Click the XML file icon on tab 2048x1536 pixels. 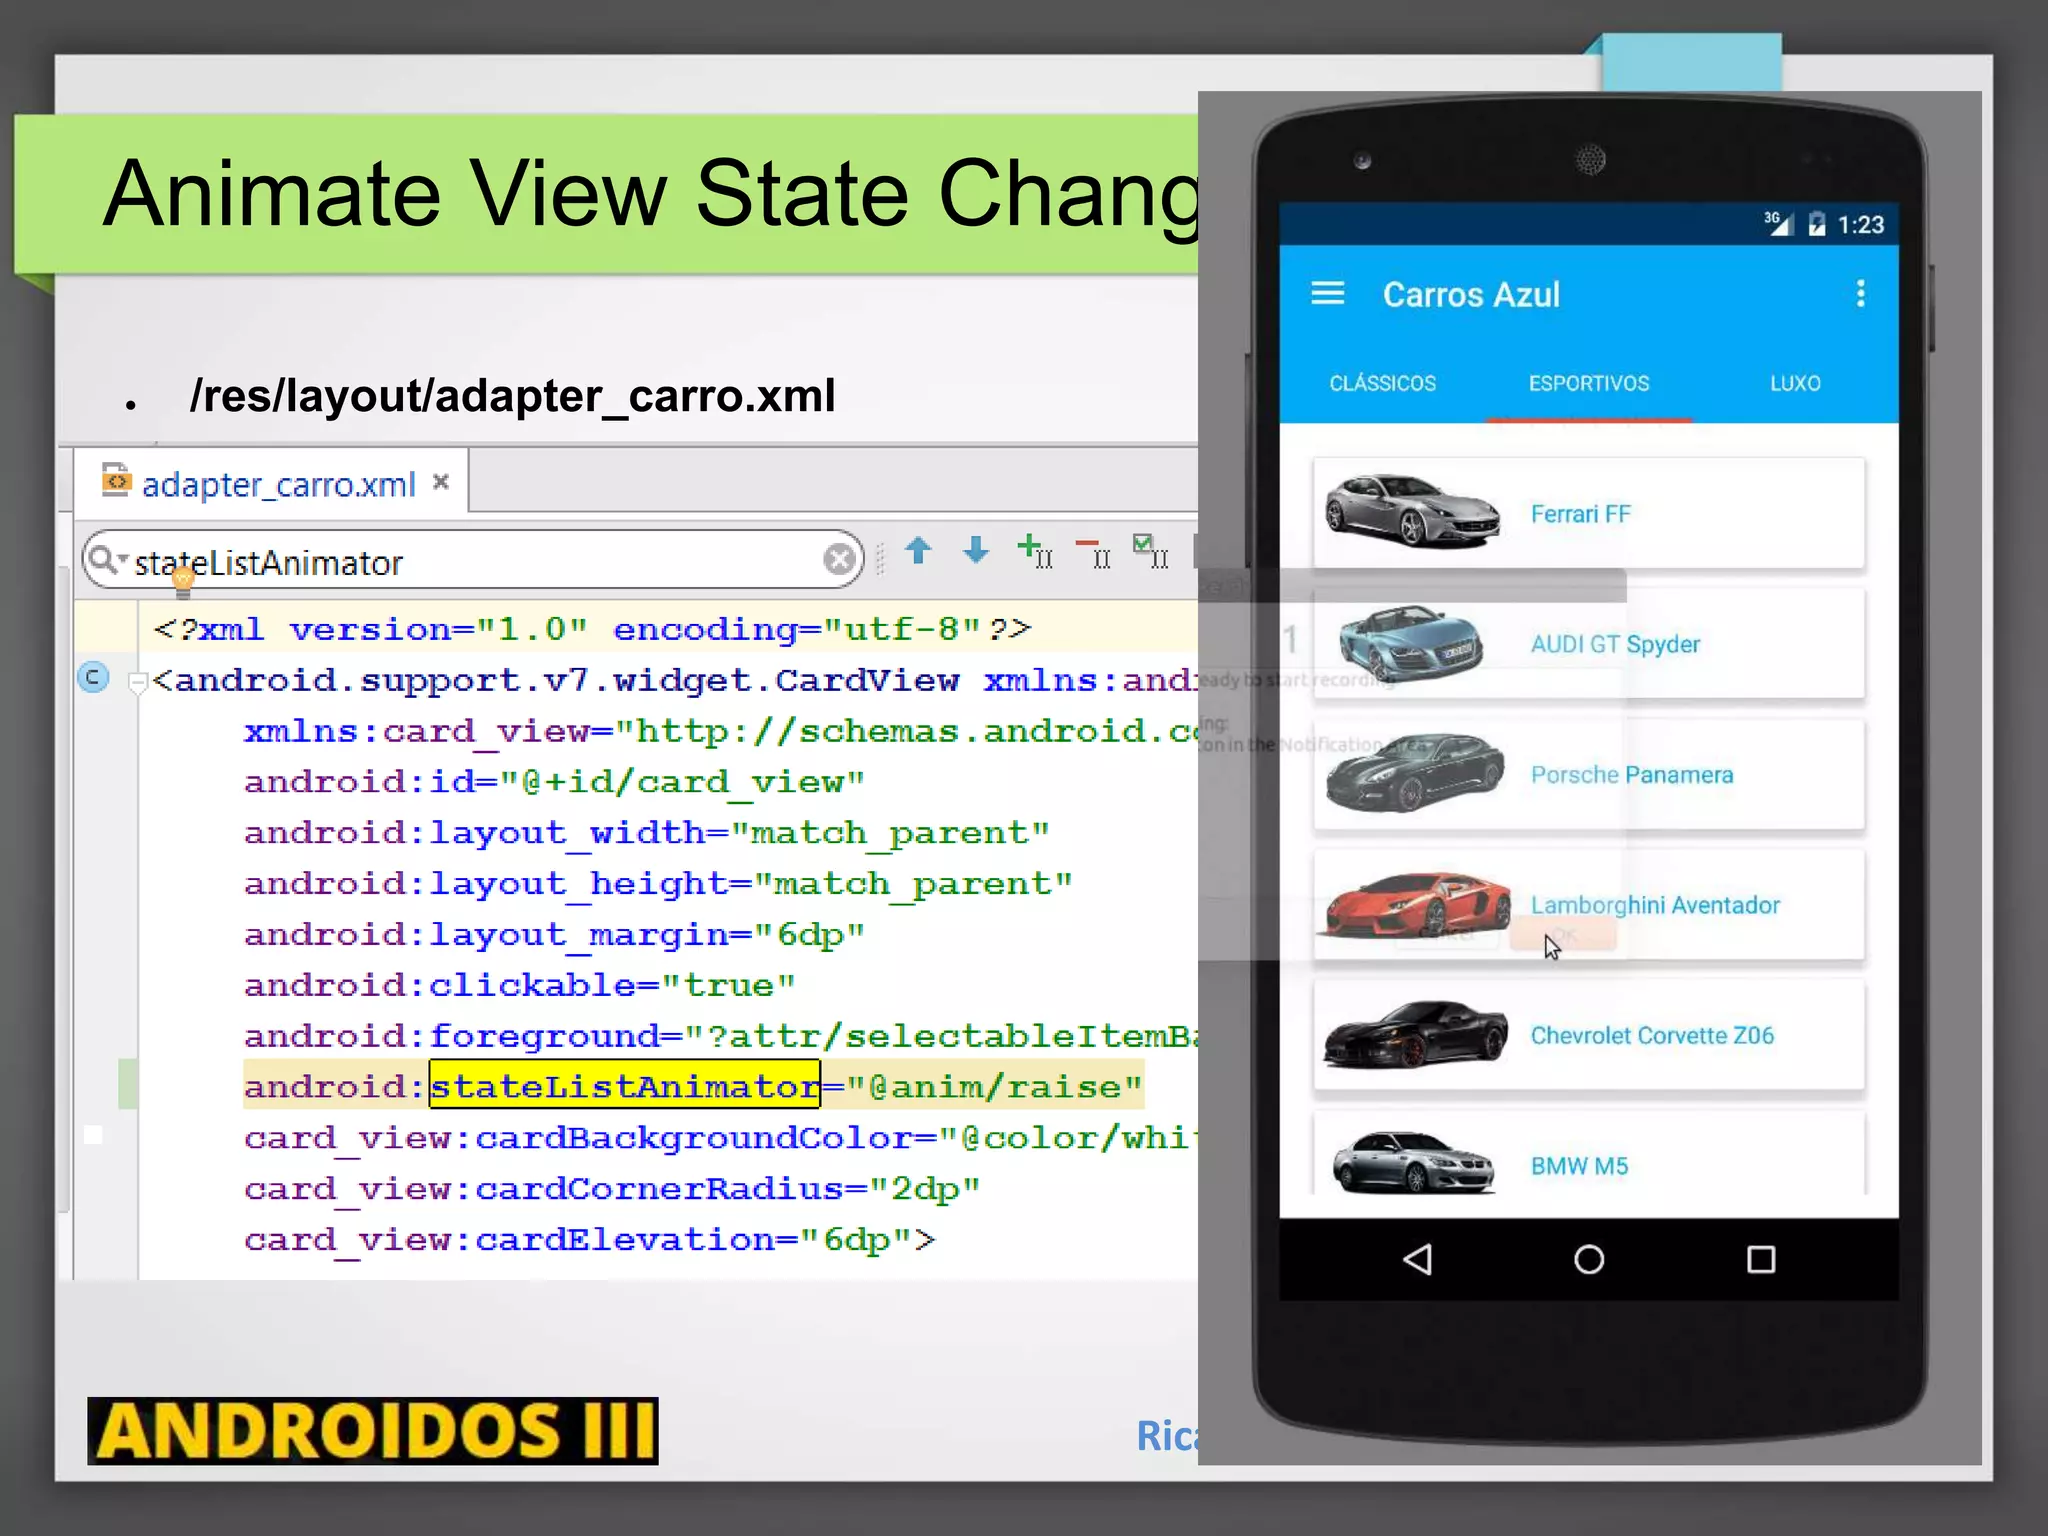coord(116,480)
